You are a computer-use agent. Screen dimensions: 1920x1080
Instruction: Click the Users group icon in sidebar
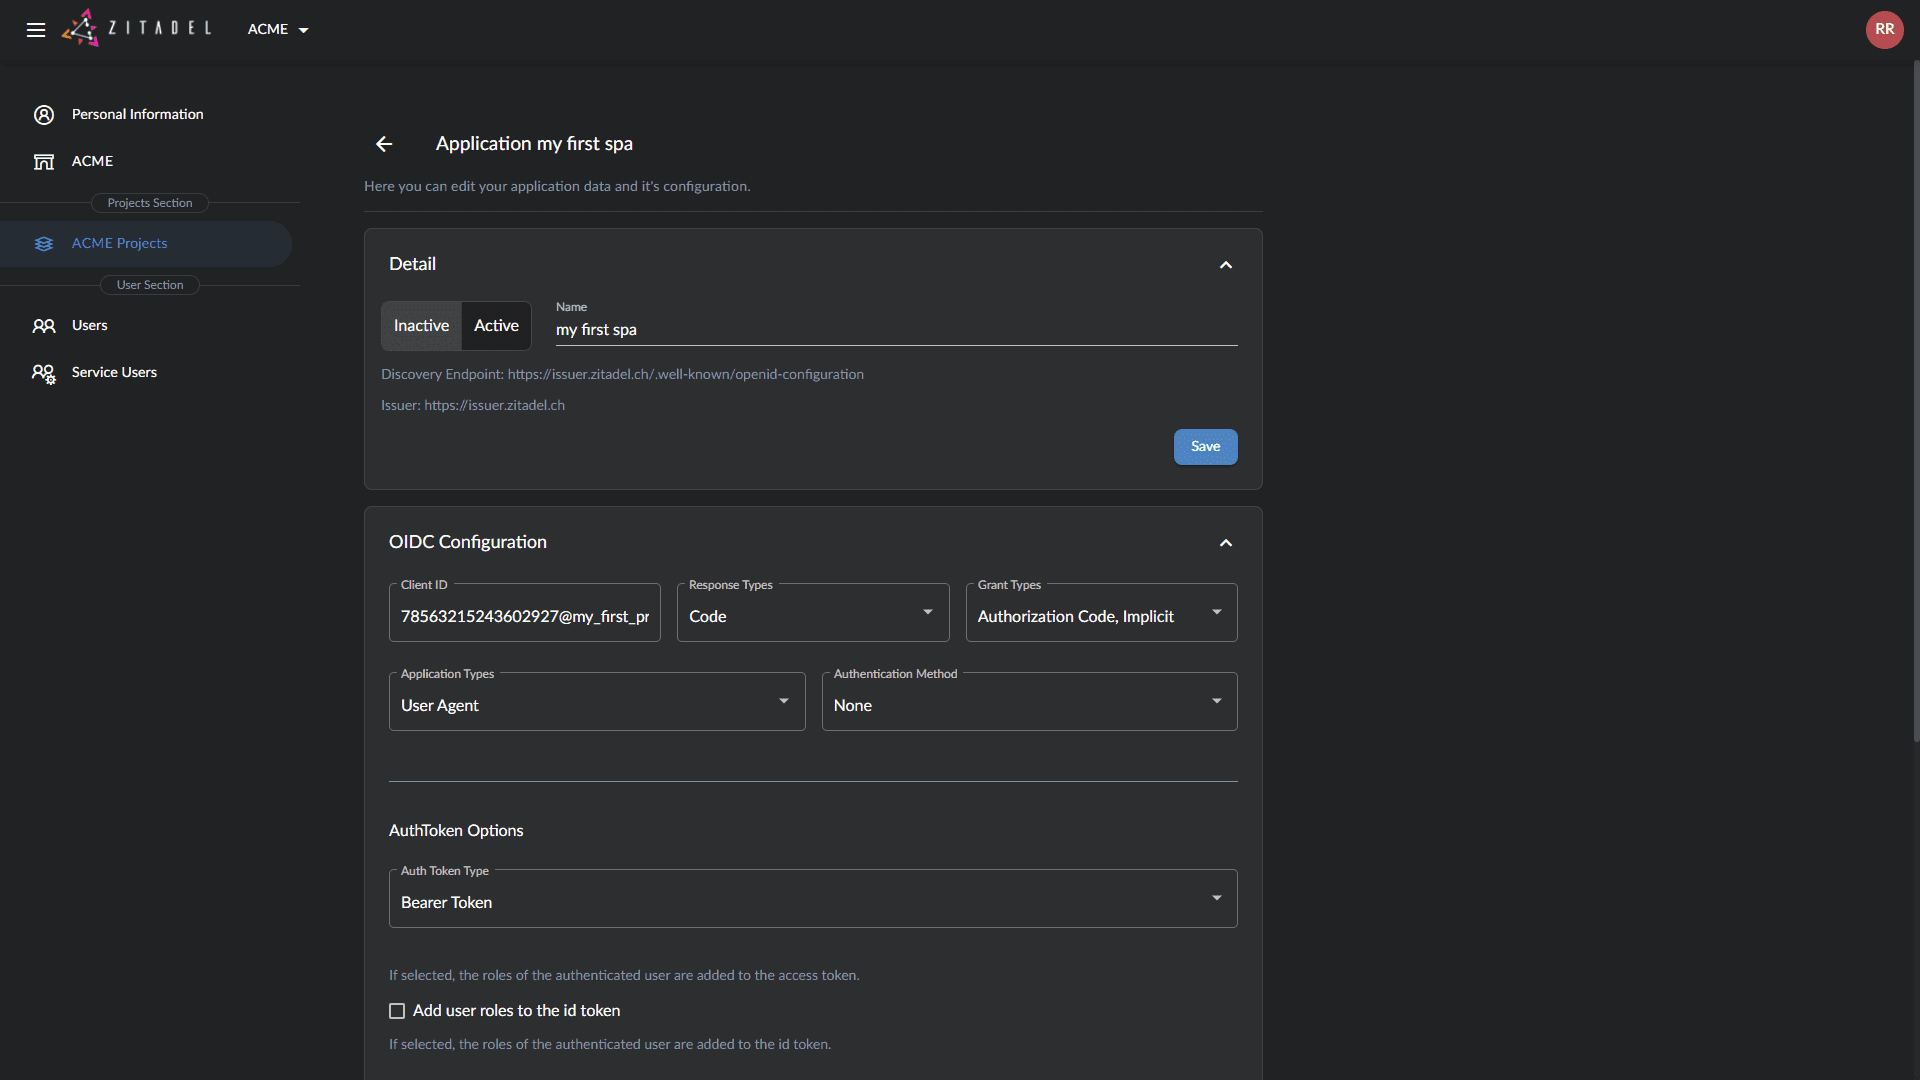pos(44,326)
